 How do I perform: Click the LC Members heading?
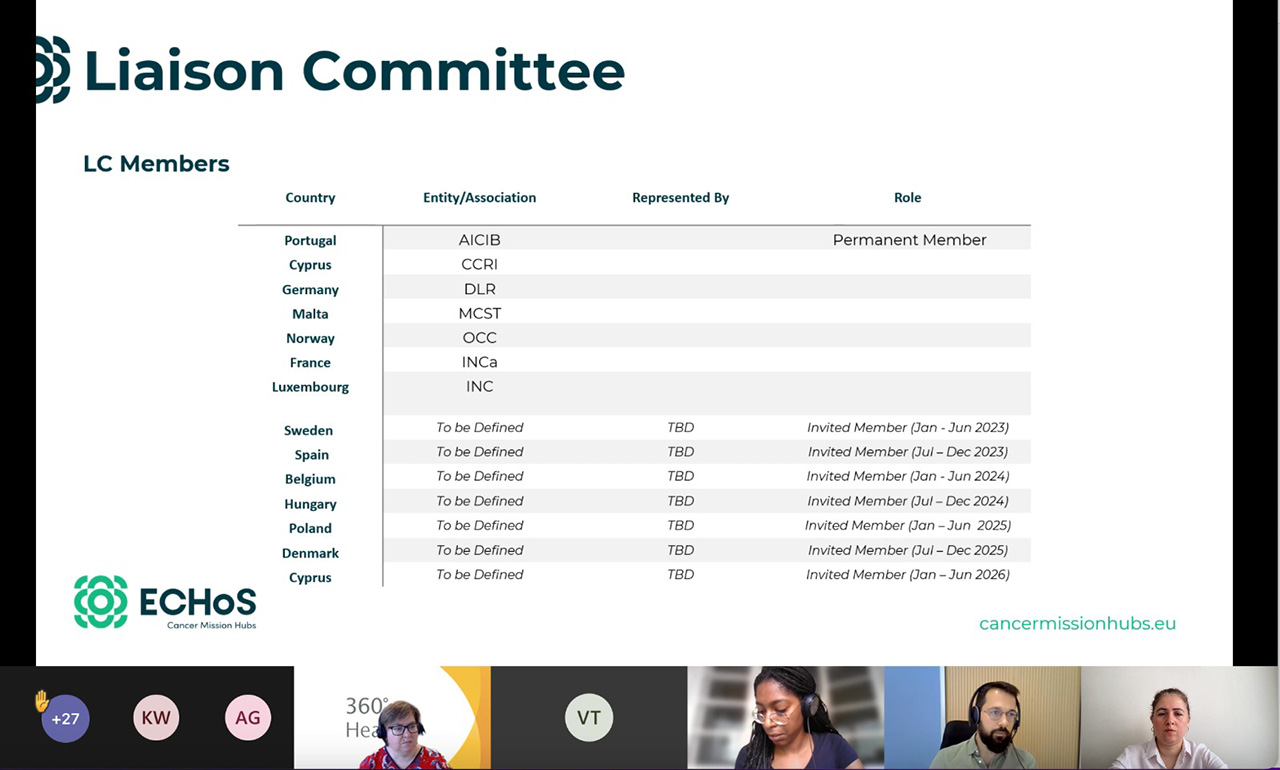point(156,164)
